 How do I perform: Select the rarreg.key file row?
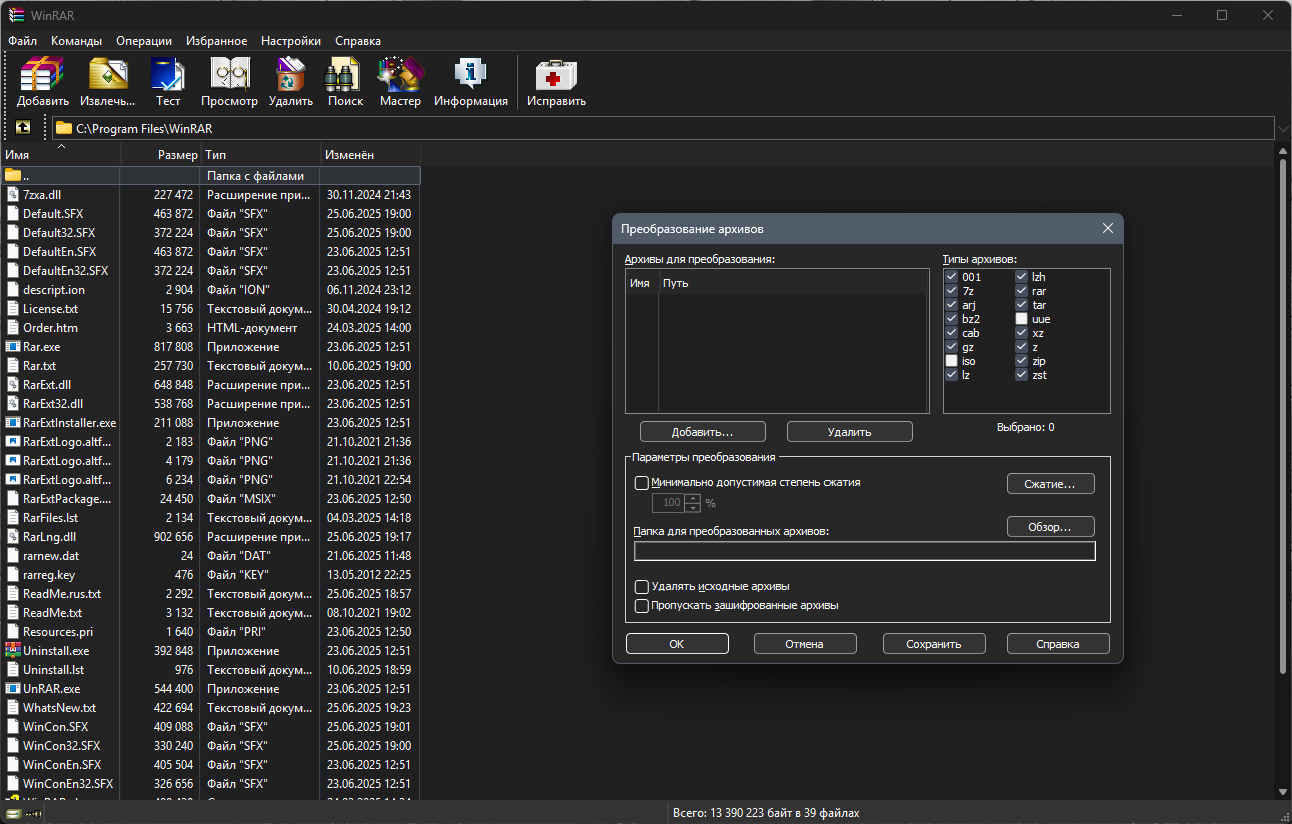(210, 575)
